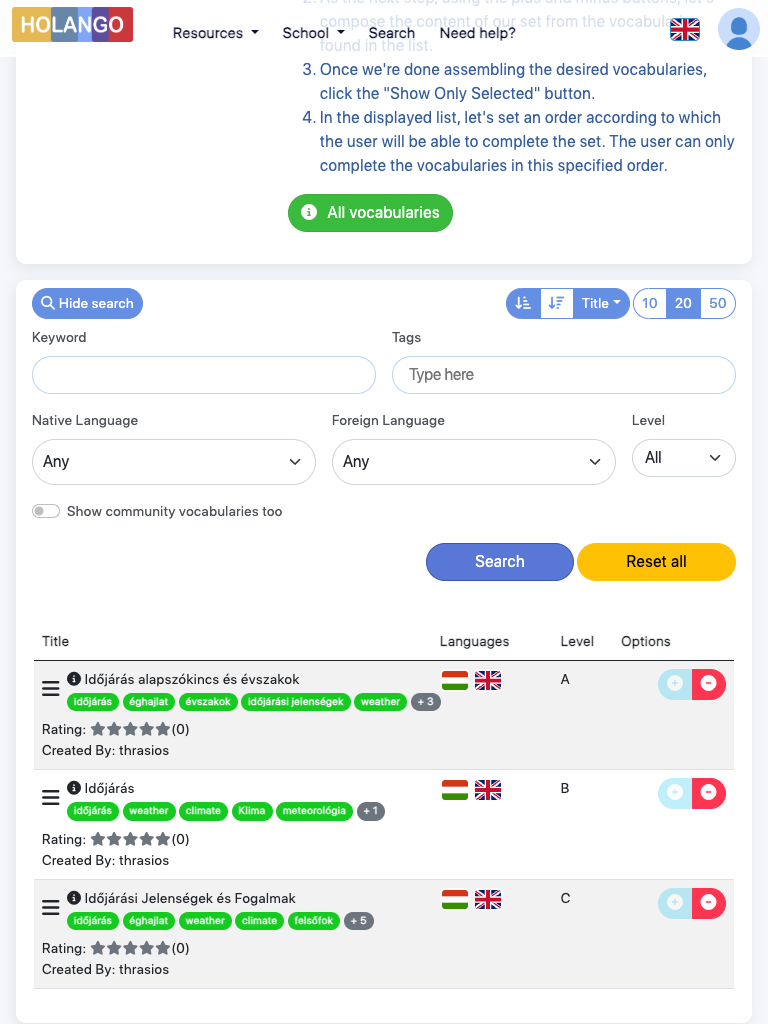Open the School menu
This screenshot has height=1024, width=768.
(x=313, y=33)
